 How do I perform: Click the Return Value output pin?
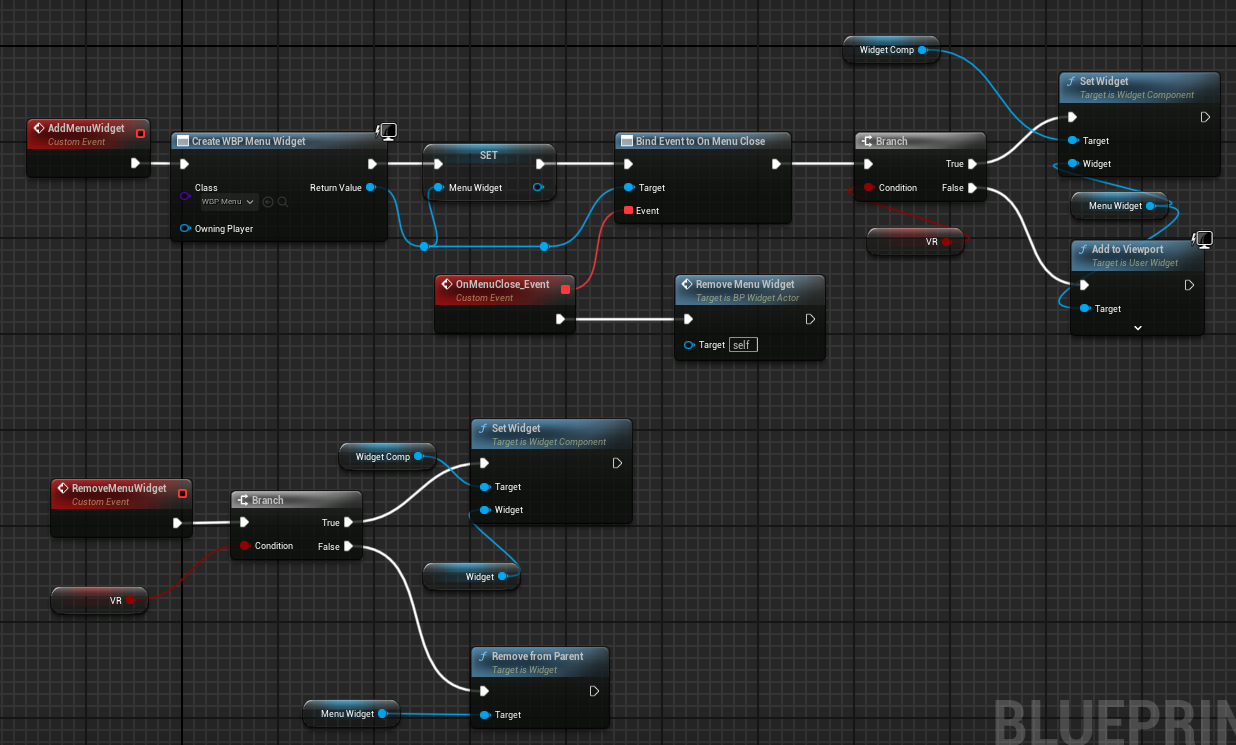(370, 187)
